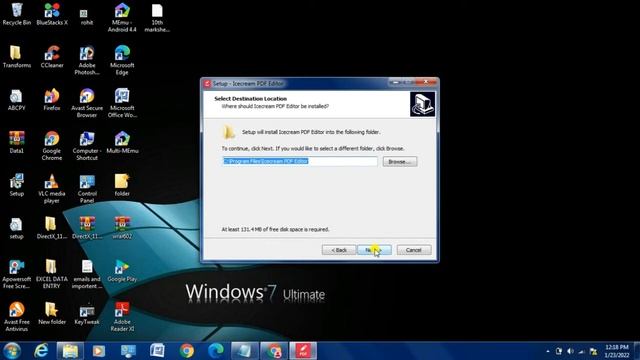Select the ABCPY desktop icon

coord(16,100)
